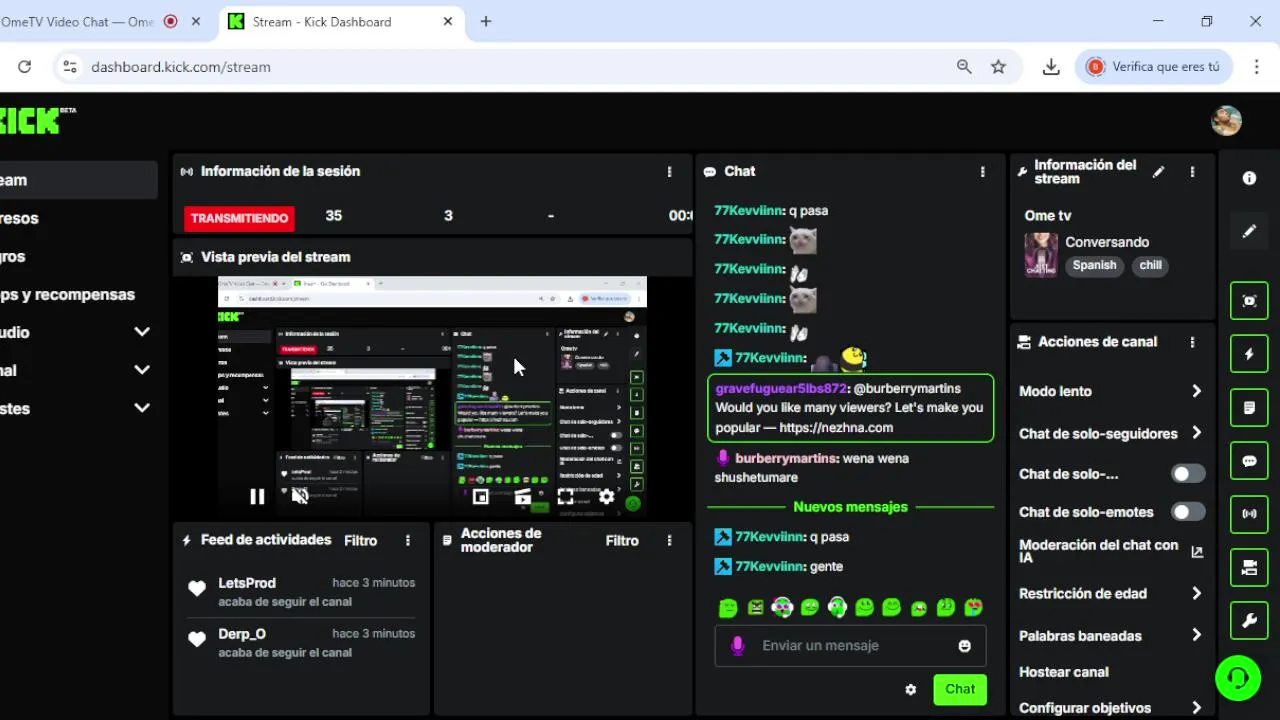Viewport: 1280px width, 720px height.
Task: Open Filtro in Acciones de moderador
Action: (x=622, y=541)
